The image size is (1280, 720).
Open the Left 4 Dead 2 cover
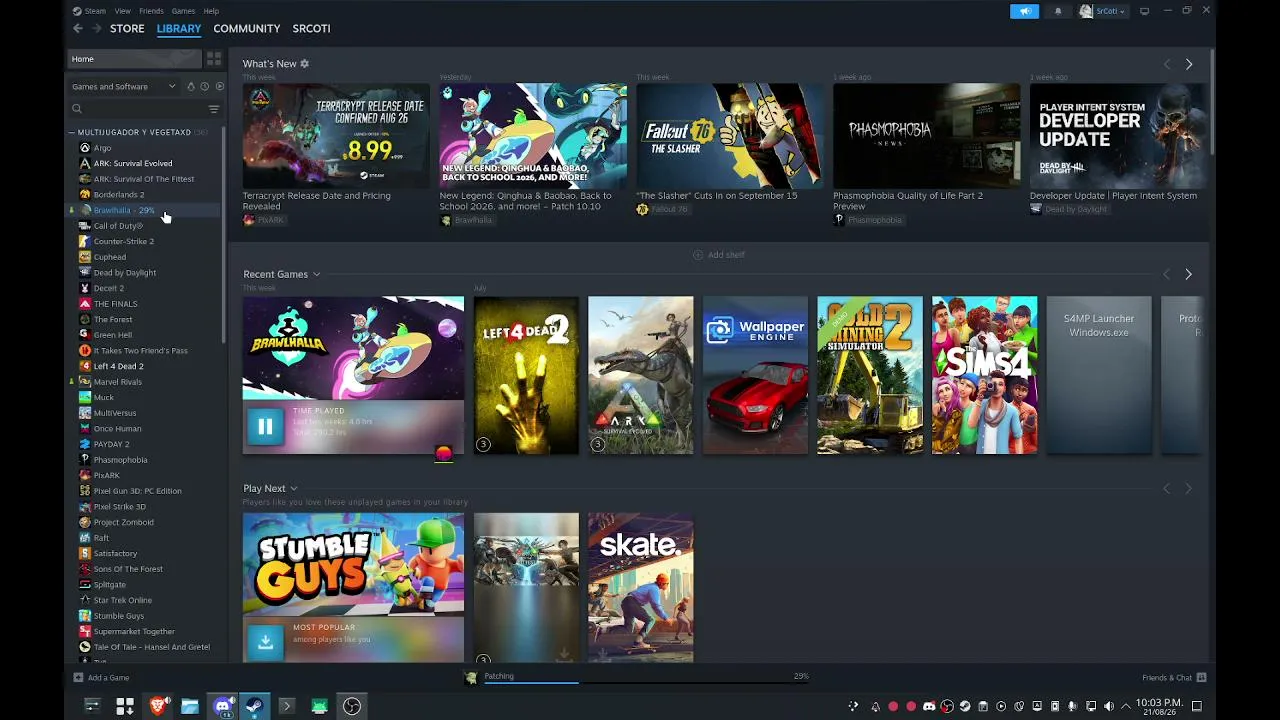click(526, 375)
